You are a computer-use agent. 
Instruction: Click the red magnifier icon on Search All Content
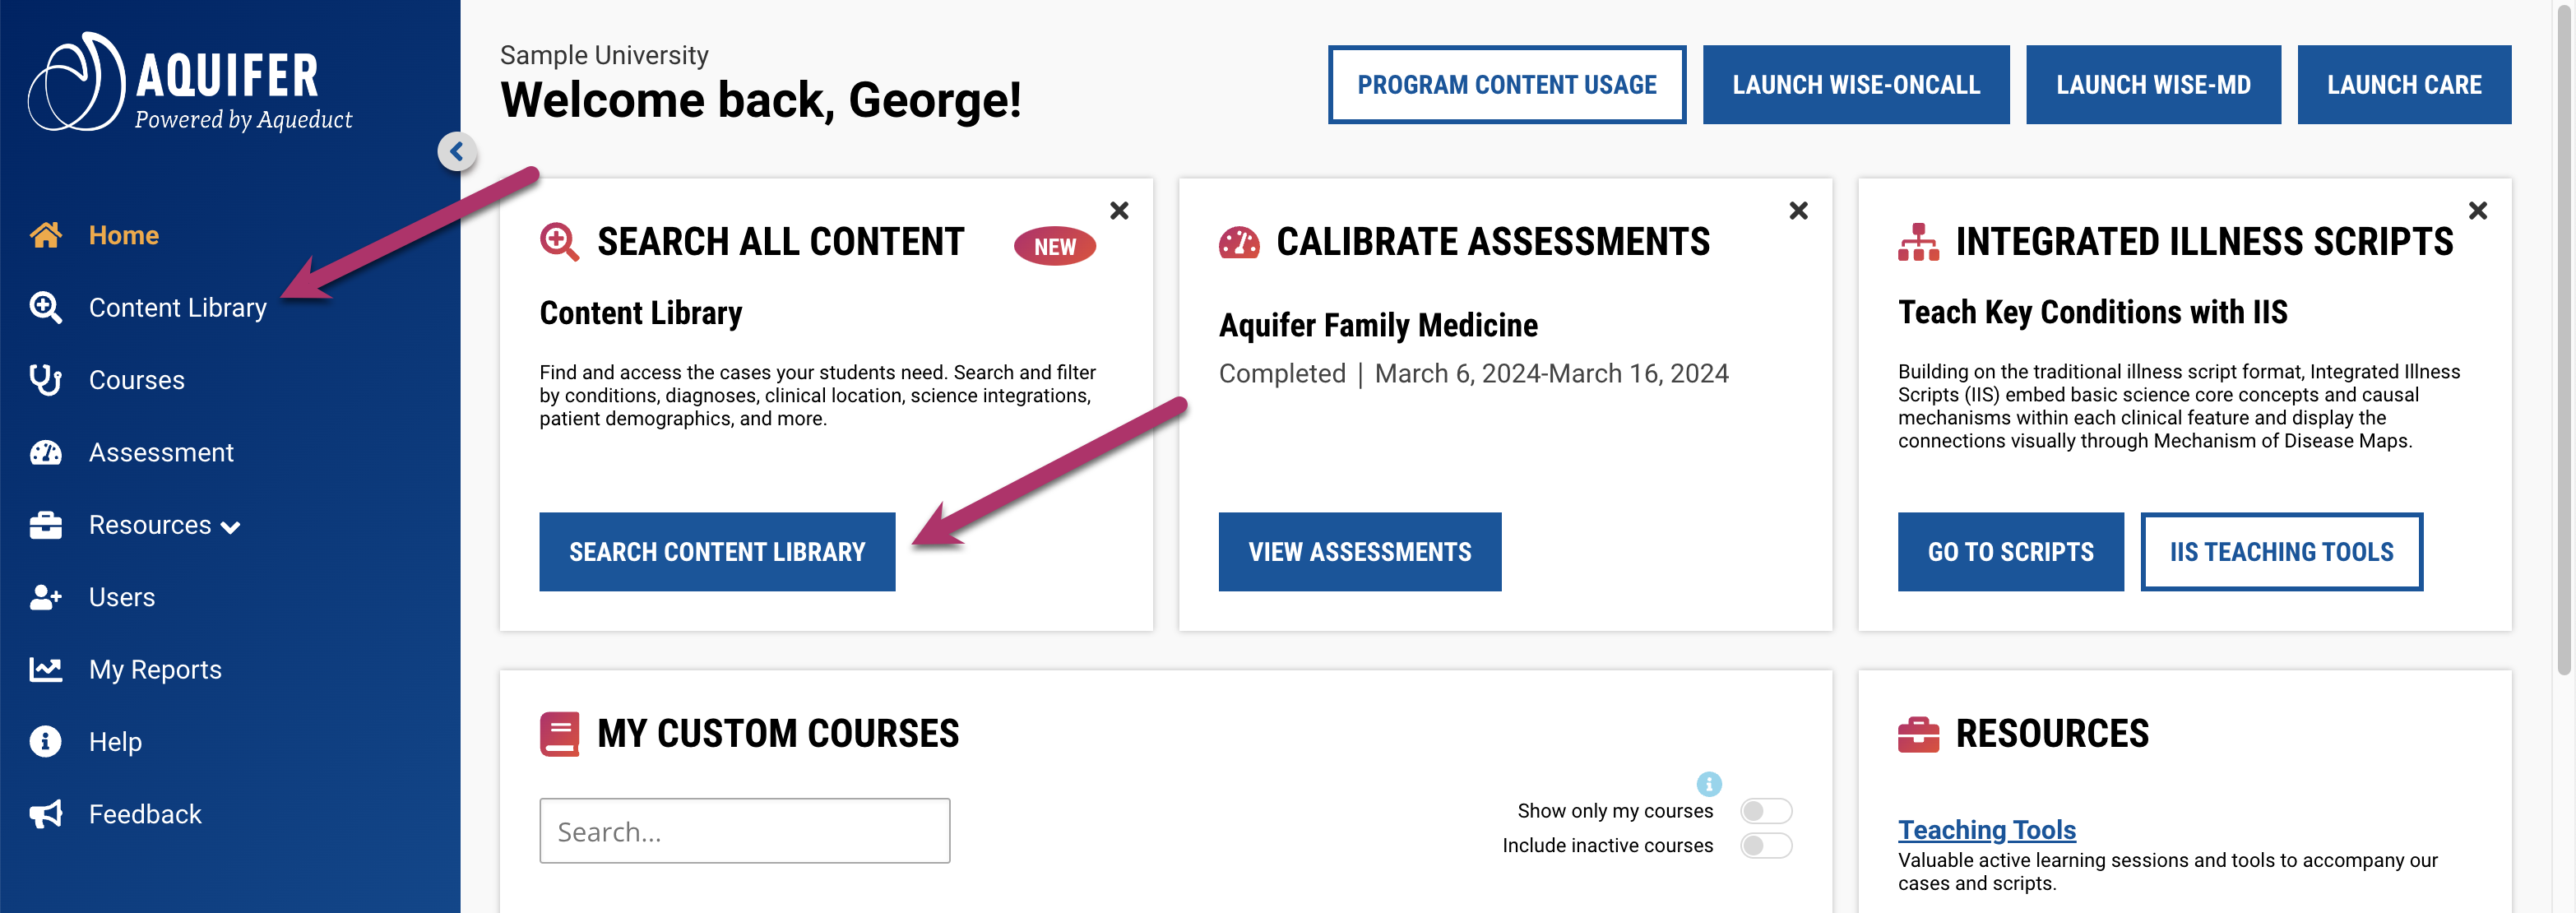click(x=560, y=241)
